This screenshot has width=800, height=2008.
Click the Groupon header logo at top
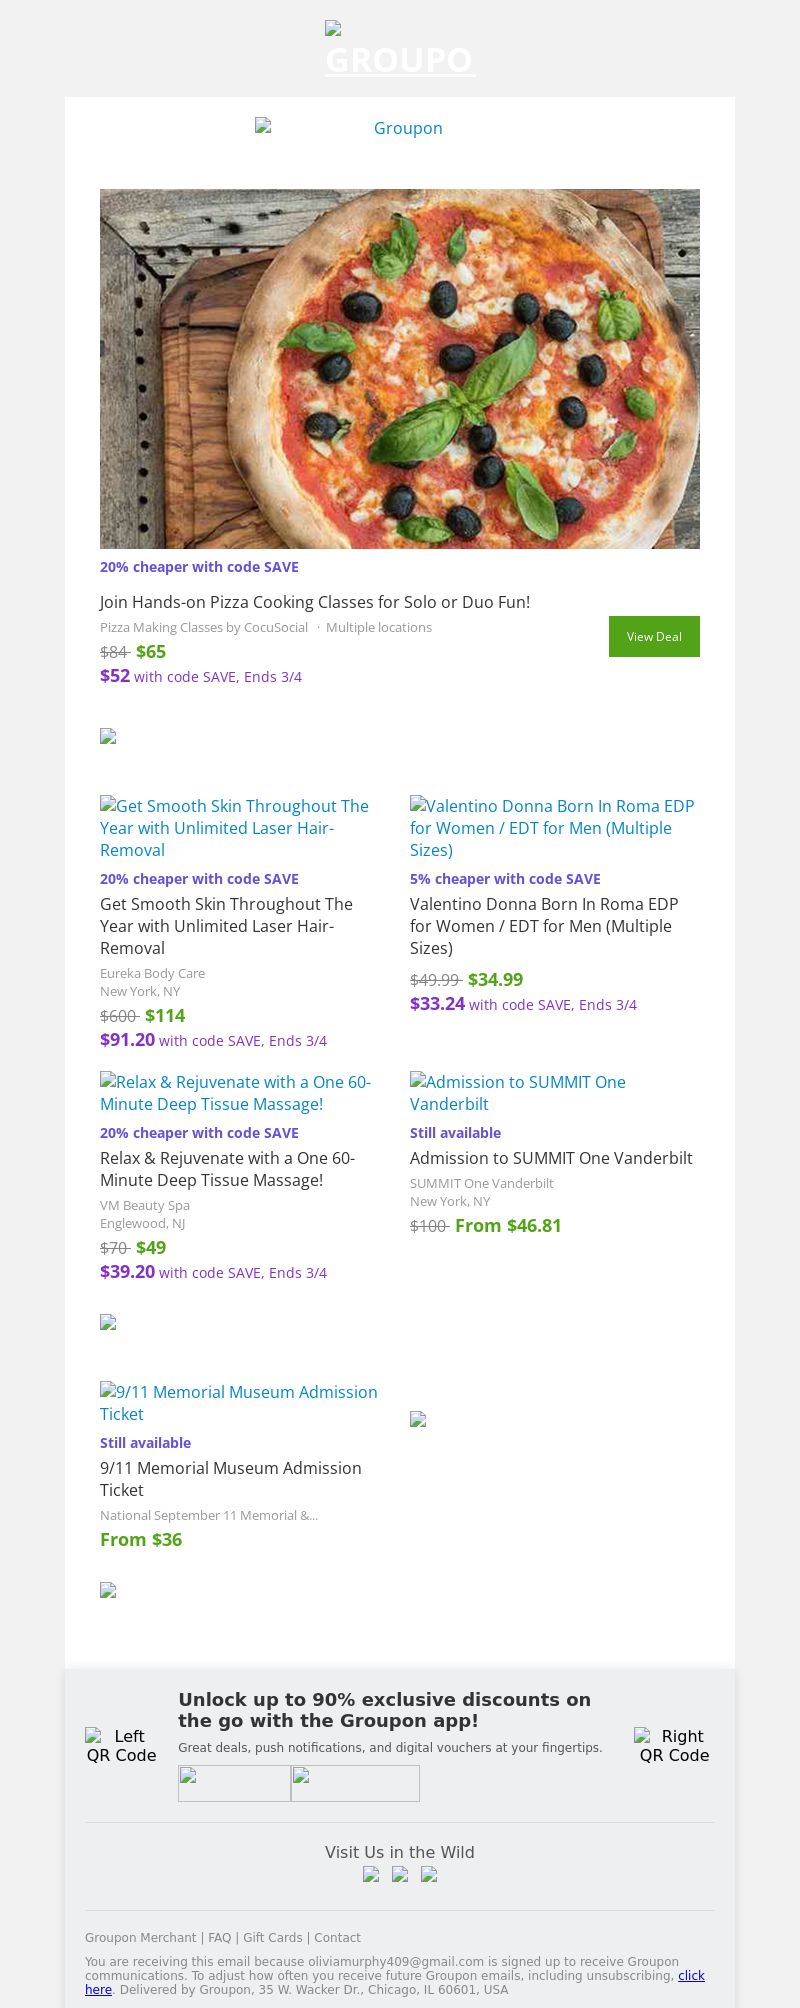point(400,52)
